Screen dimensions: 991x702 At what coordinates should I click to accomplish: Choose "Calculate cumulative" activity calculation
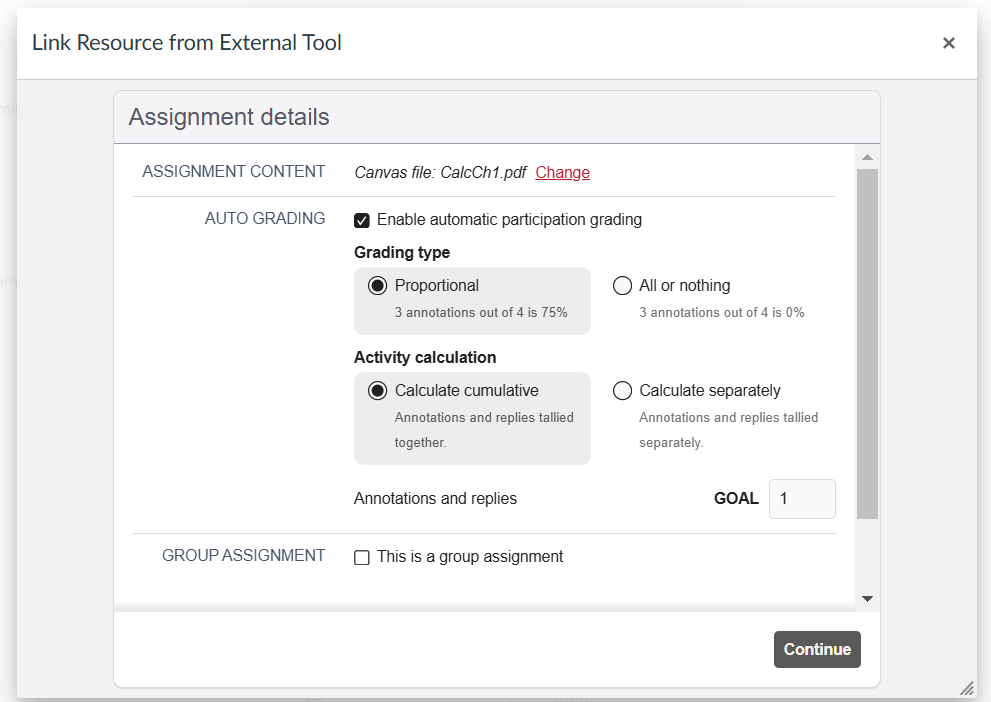coord(376,390)
